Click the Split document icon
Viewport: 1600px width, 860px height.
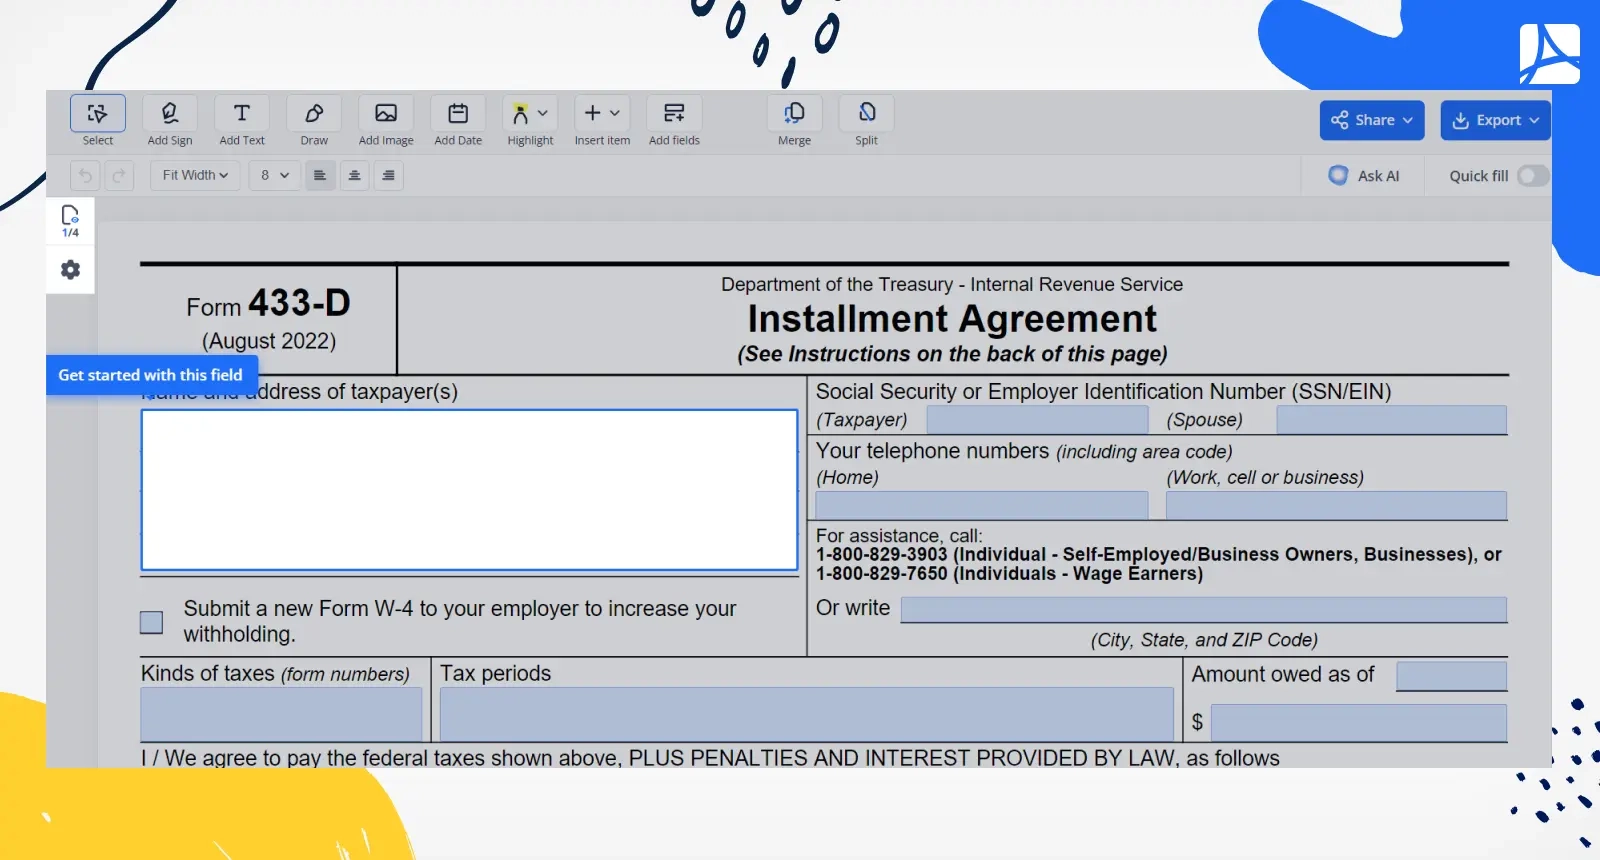coord(867,114)
